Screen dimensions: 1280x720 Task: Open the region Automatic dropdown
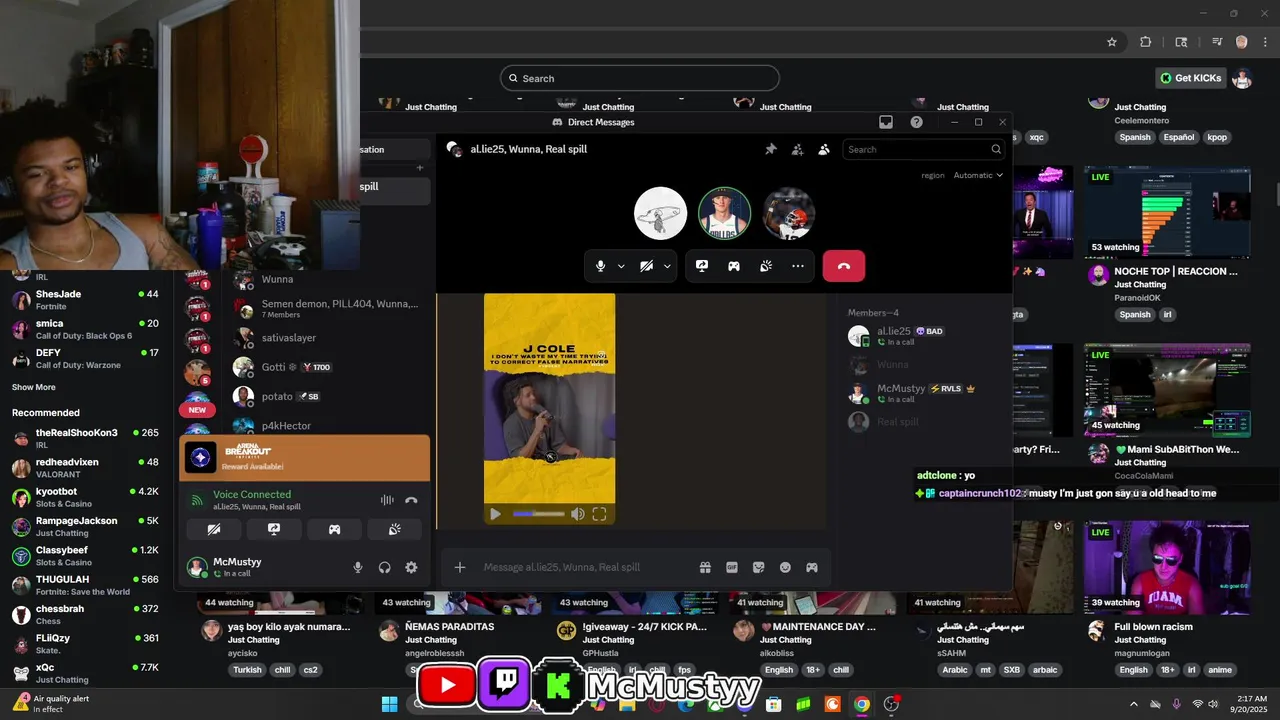click(x=977, y=175)
